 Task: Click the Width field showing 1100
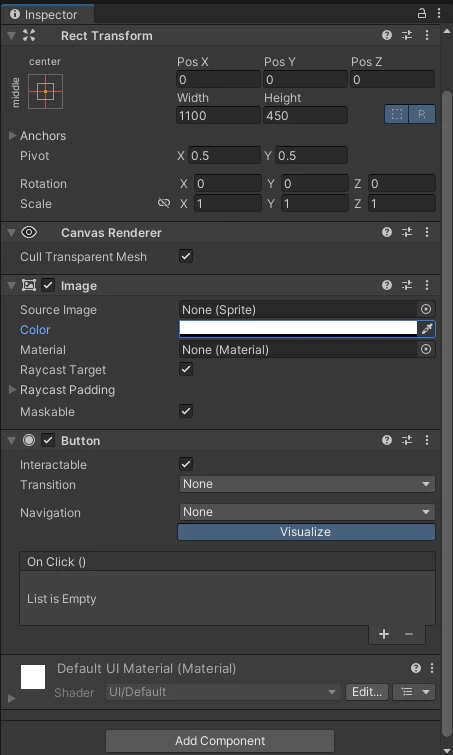pyautogui.click(x=219, y=116)
